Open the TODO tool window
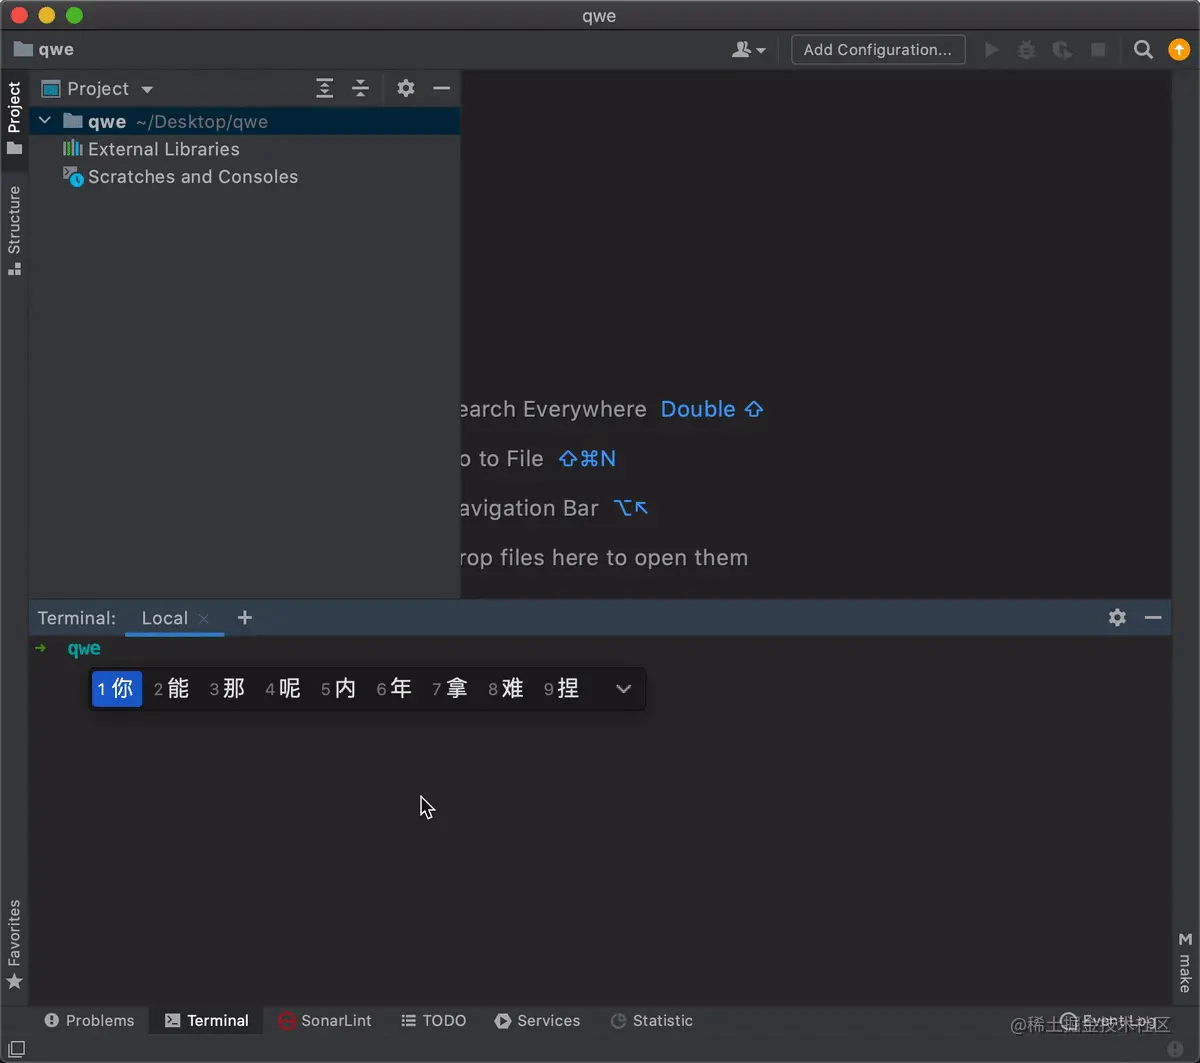This screenshot has width=1200, height=1063. click(x=434, y=1020)
